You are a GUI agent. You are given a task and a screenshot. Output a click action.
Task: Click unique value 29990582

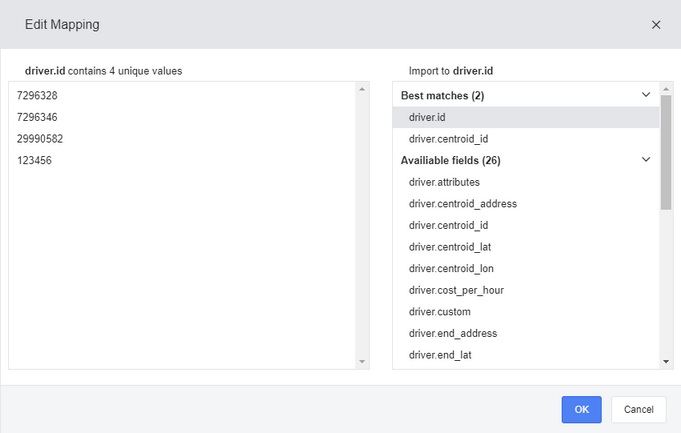[x=40, y=139]
